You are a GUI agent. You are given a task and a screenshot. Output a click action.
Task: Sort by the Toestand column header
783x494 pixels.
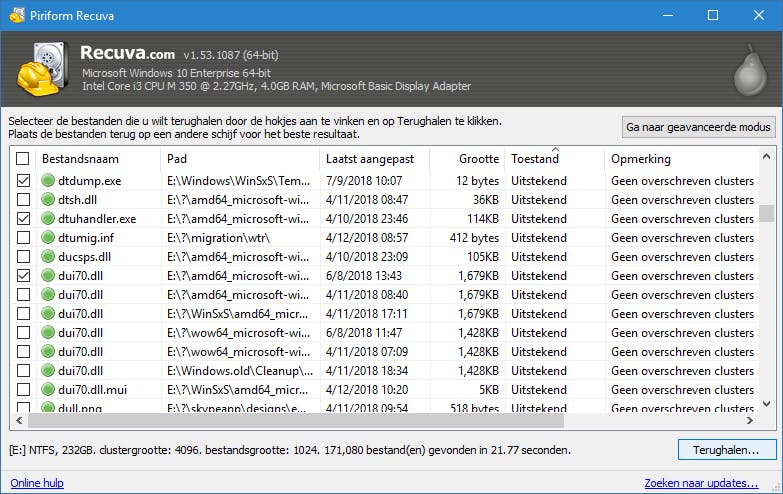tap(554, 159)
